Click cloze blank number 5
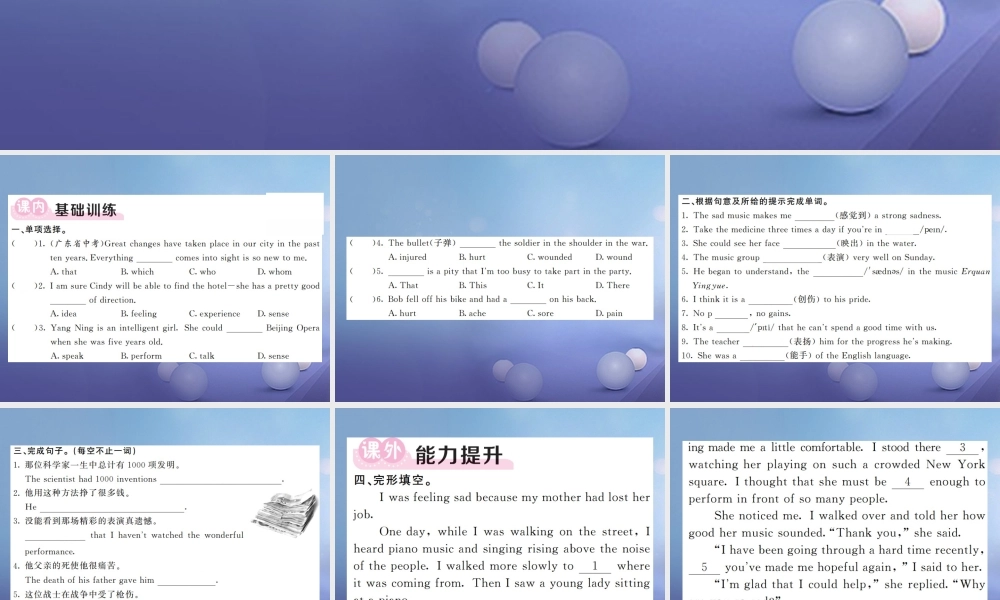Image resolution: width=1000 pixels, height=600 pixels. click(x=704, y=567)
